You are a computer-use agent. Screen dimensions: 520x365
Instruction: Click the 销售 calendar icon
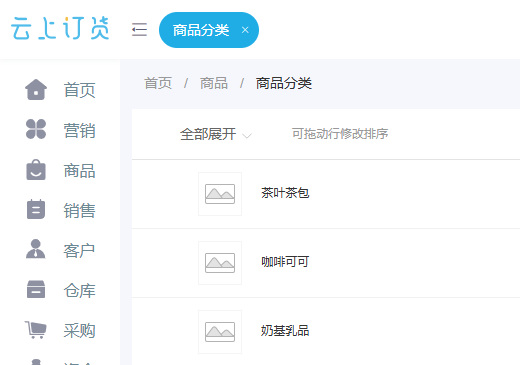[36, 209]
